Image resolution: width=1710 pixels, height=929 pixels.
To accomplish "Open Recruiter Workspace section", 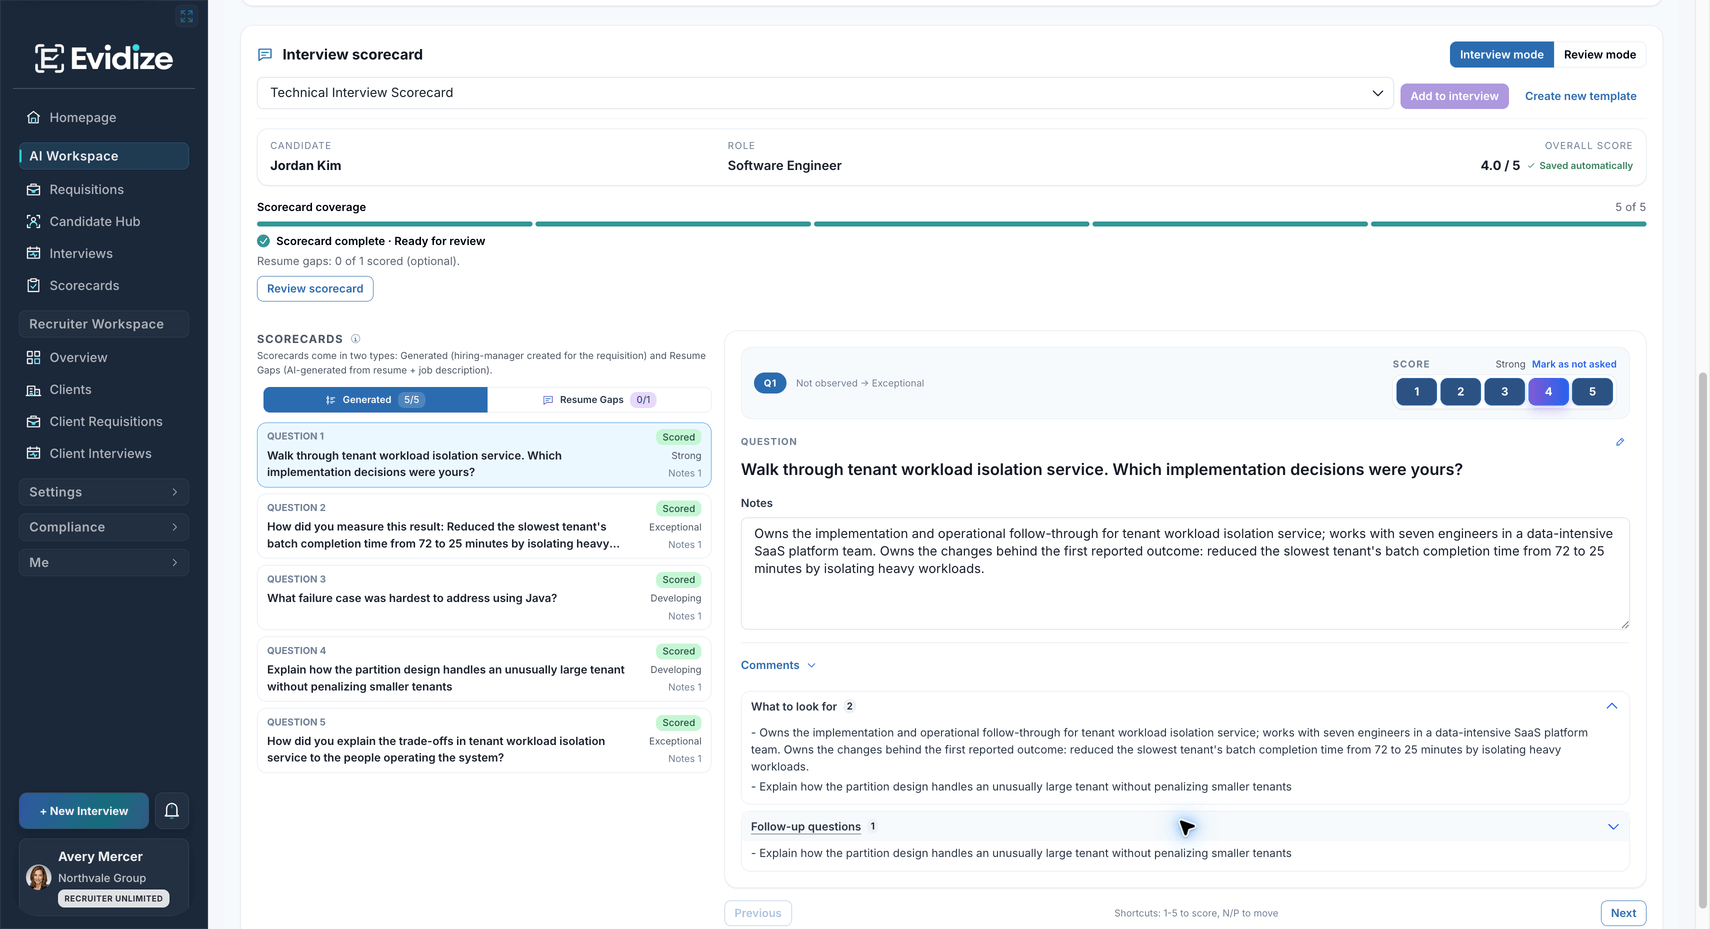I will pyautogui.click(x=104, y=324).
